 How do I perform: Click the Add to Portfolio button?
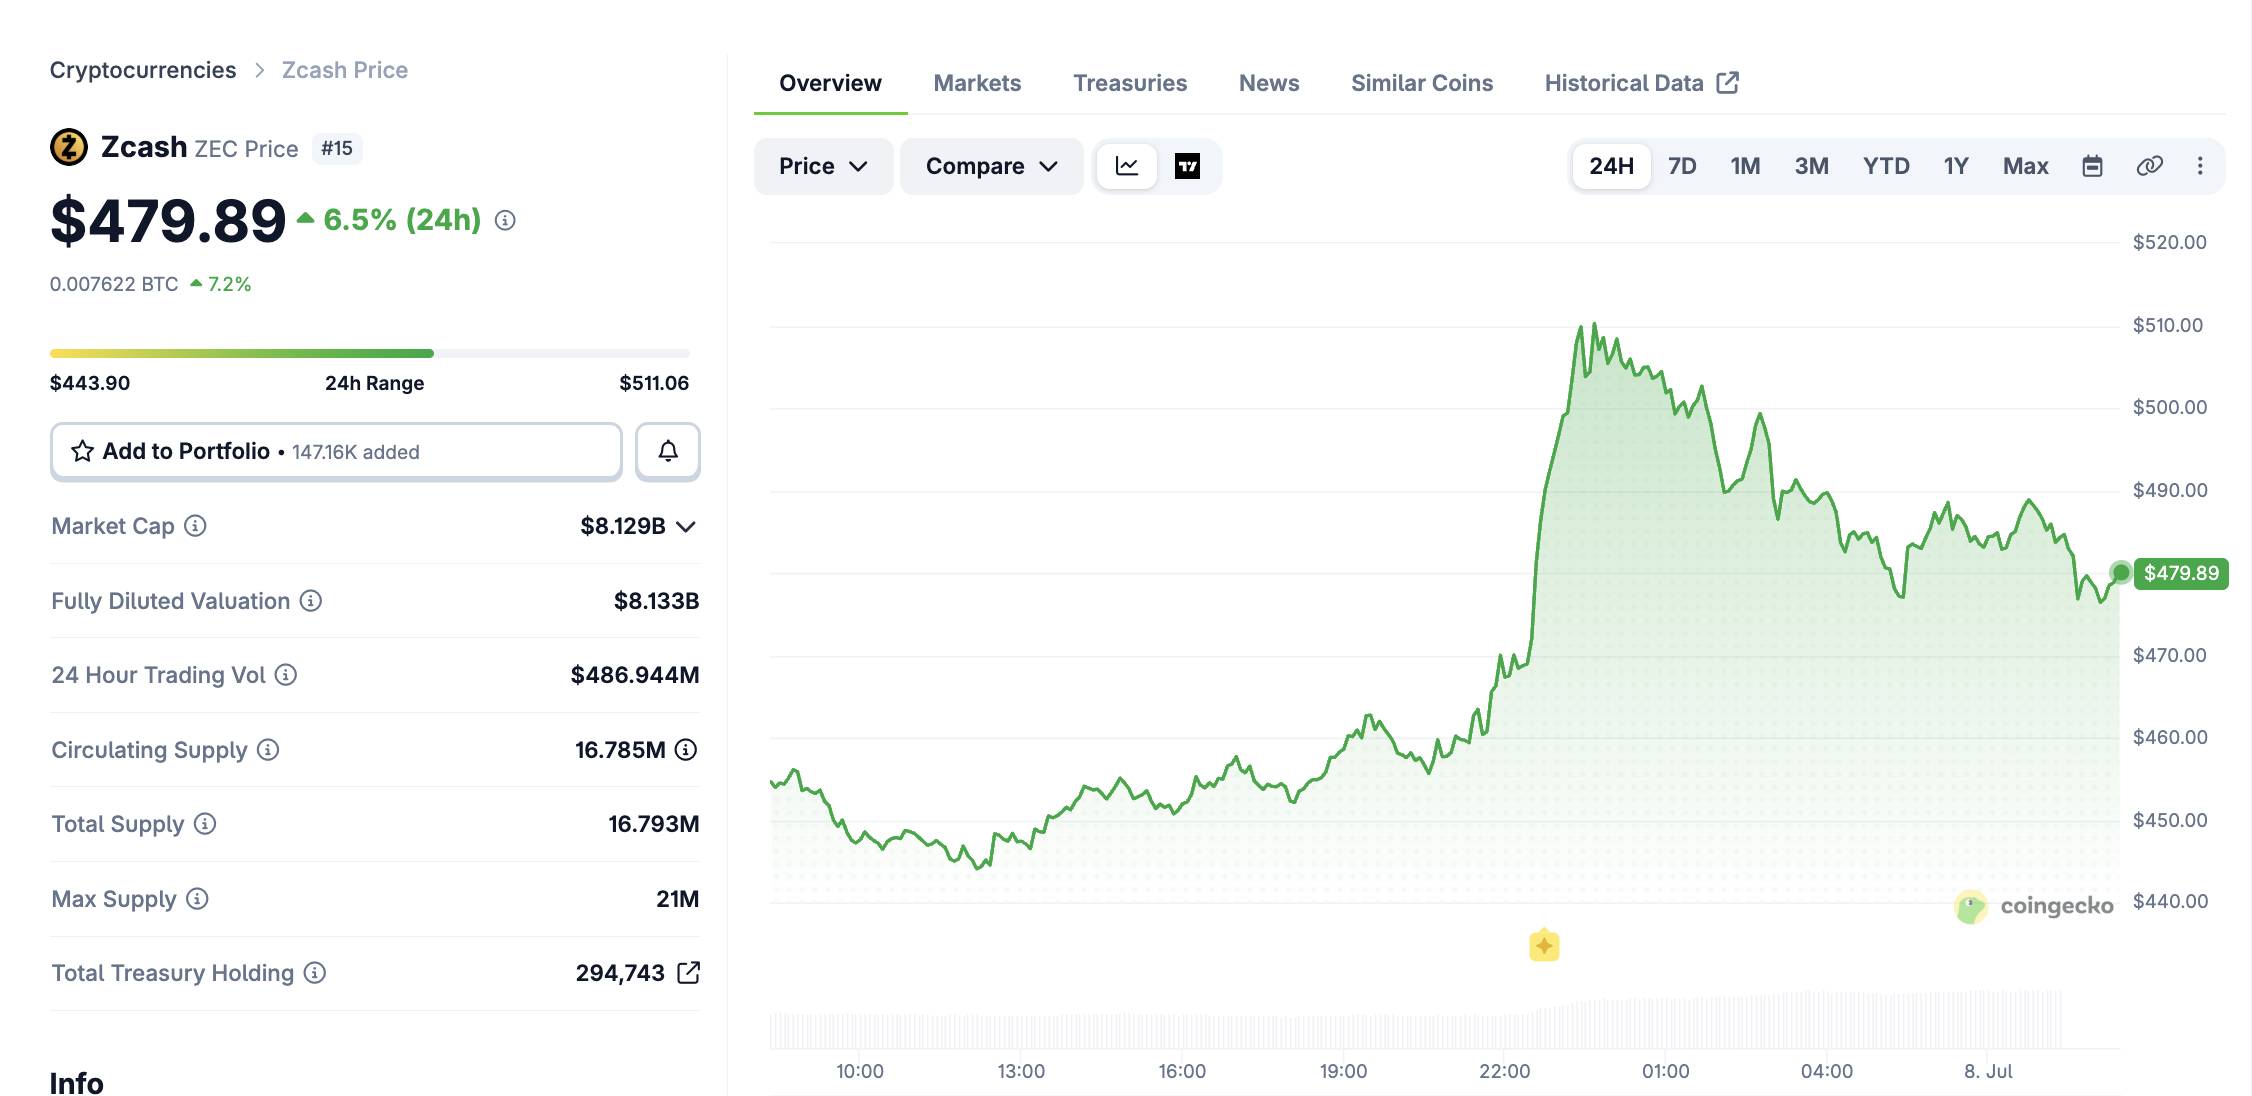(336, 451)
